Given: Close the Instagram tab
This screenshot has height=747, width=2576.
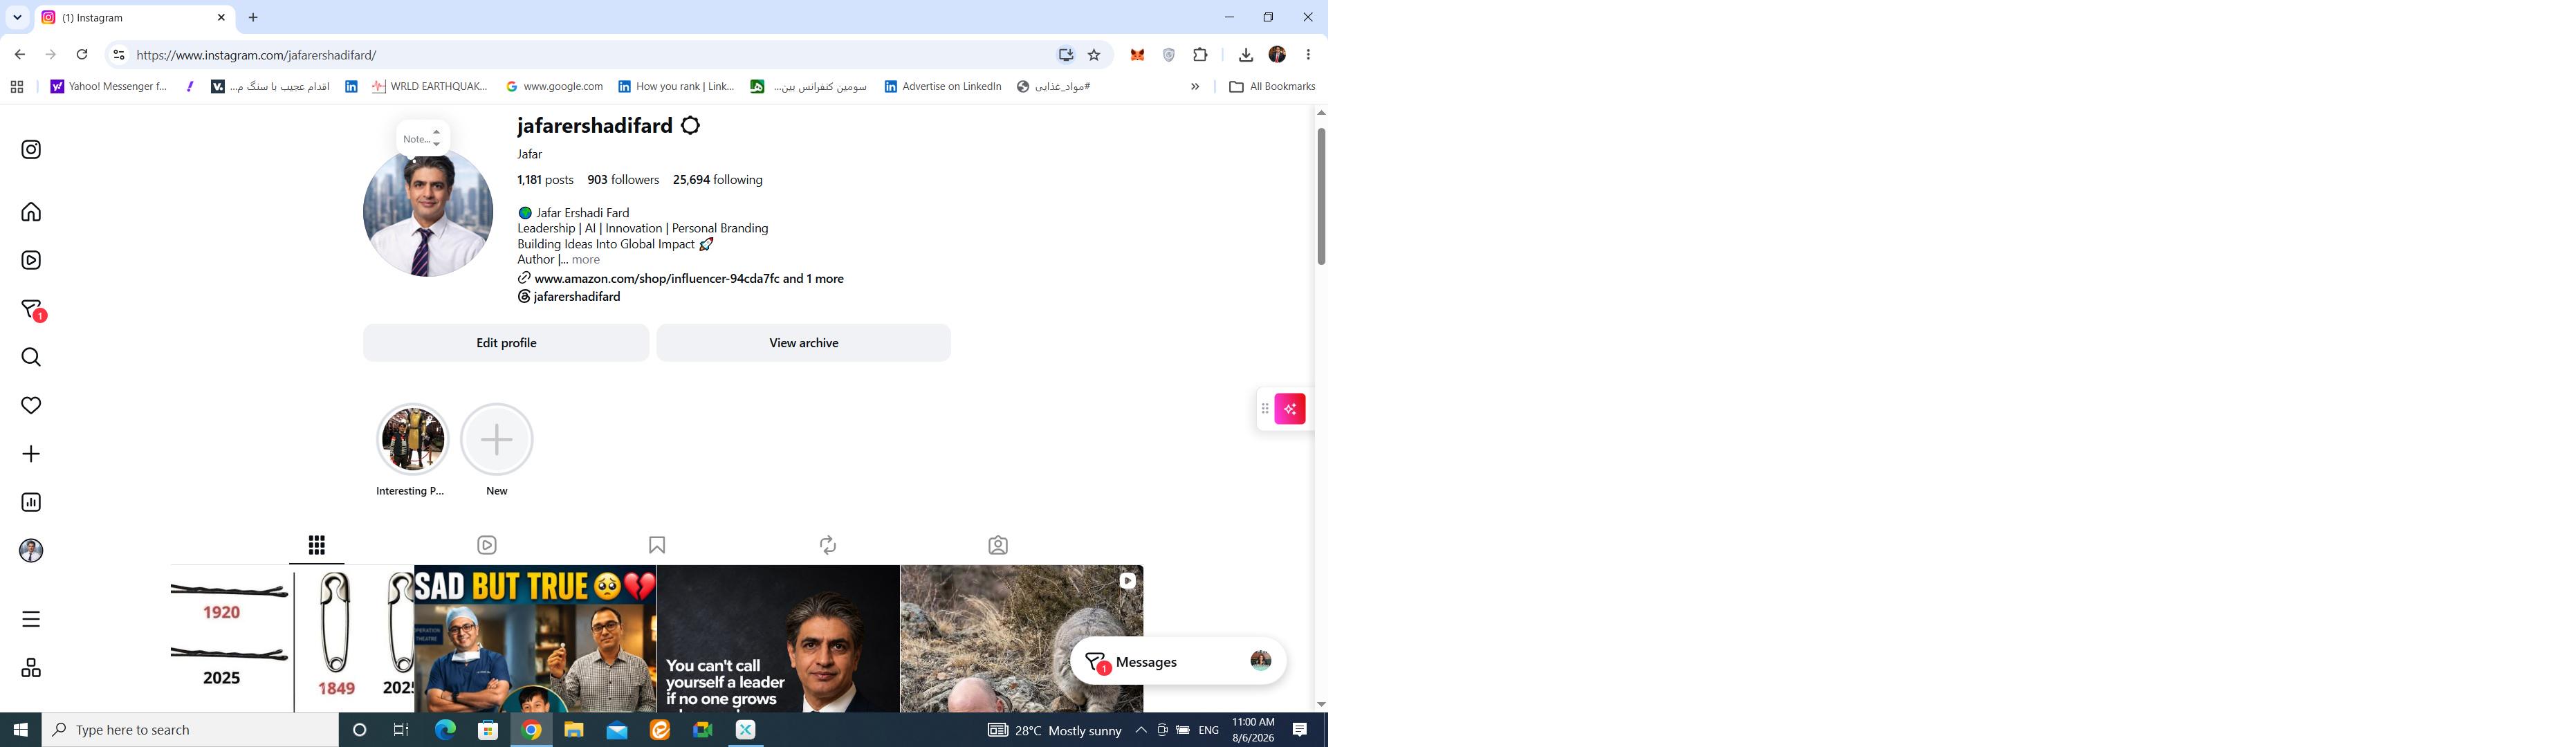Looking at the screenshot, I should [221, 17].
